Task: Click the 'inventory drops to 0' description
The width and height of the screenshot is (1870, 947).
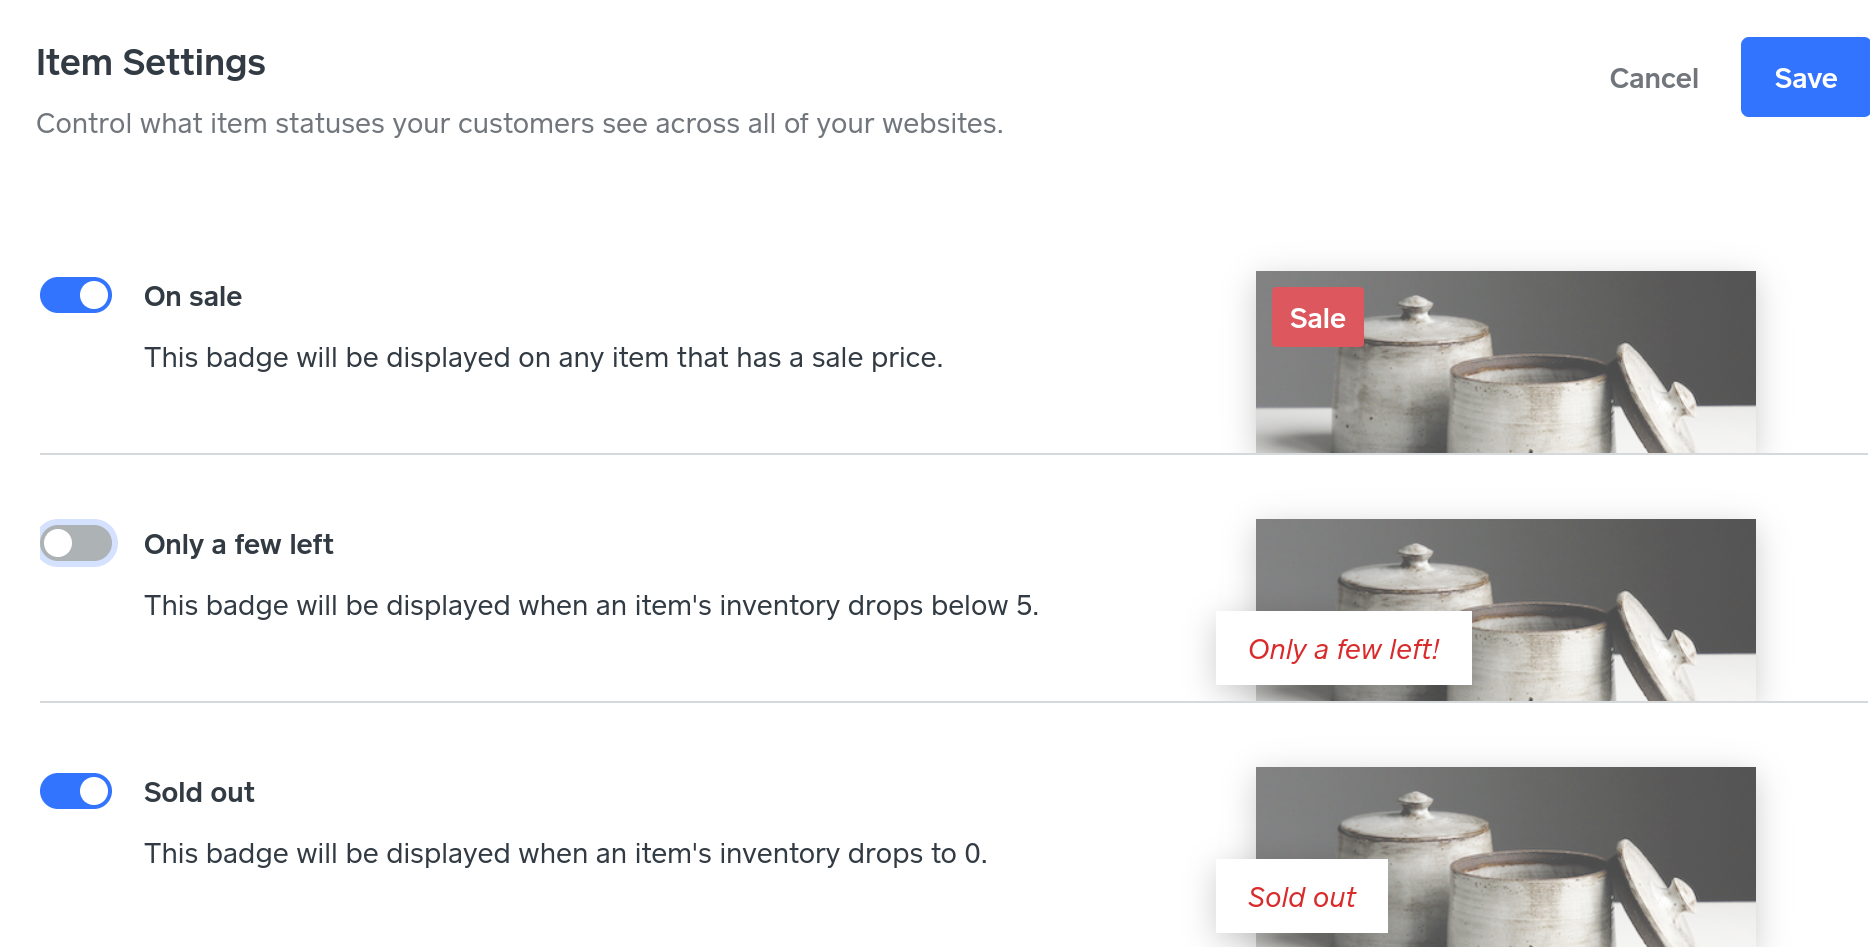Action: (x=565, y=854)
